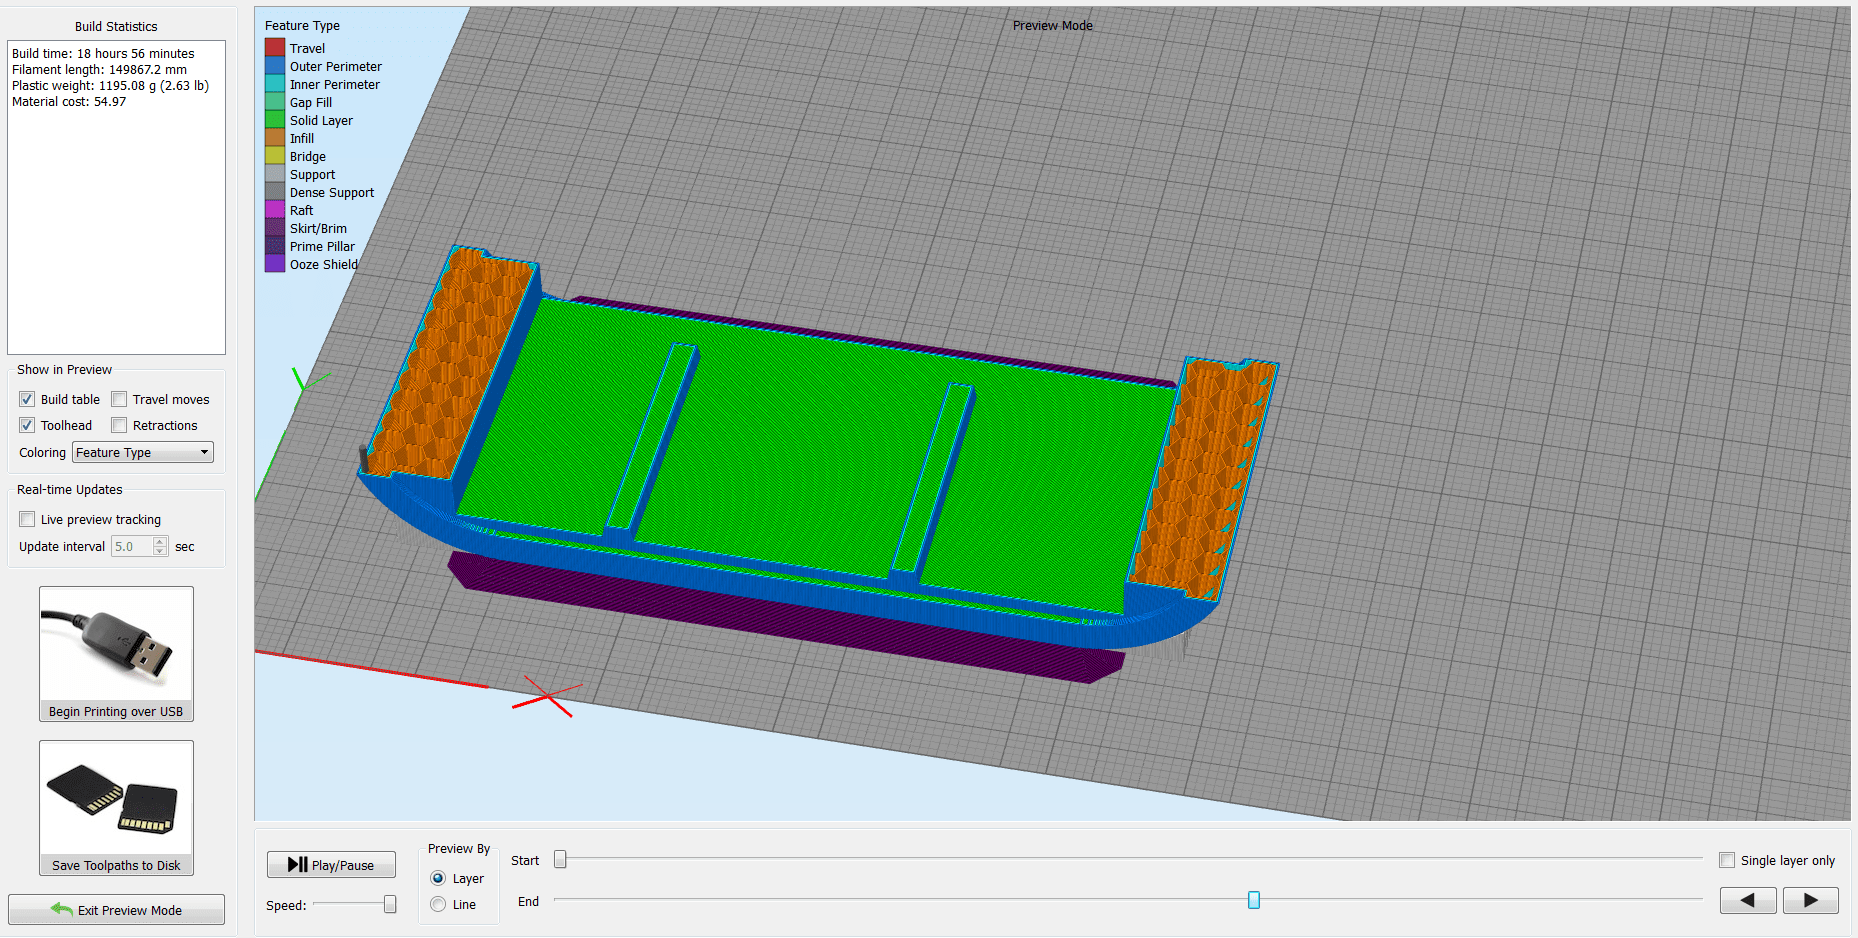This screenshot has width=1858, height=938.
Task: Click the Infill orange legend swatch
Action: (275, 138)
